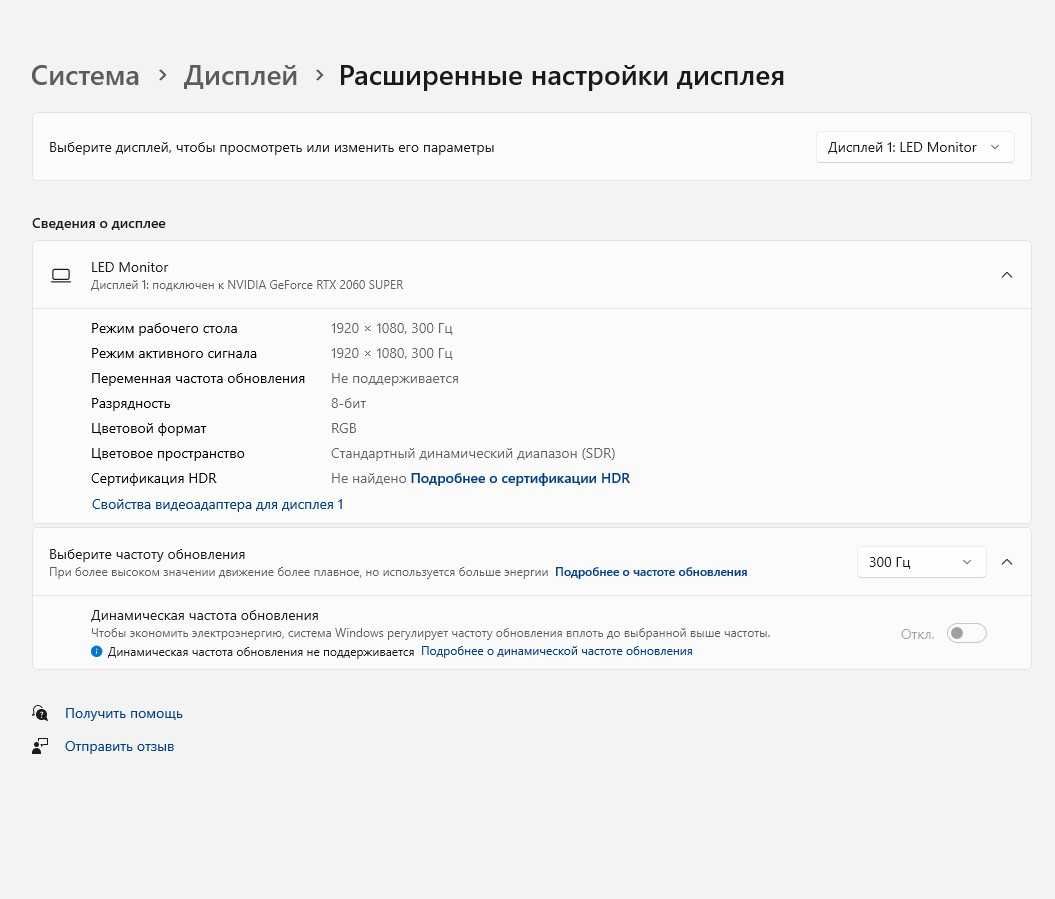
Task: Click the Не поддерживается value
Action: [394, 378]
